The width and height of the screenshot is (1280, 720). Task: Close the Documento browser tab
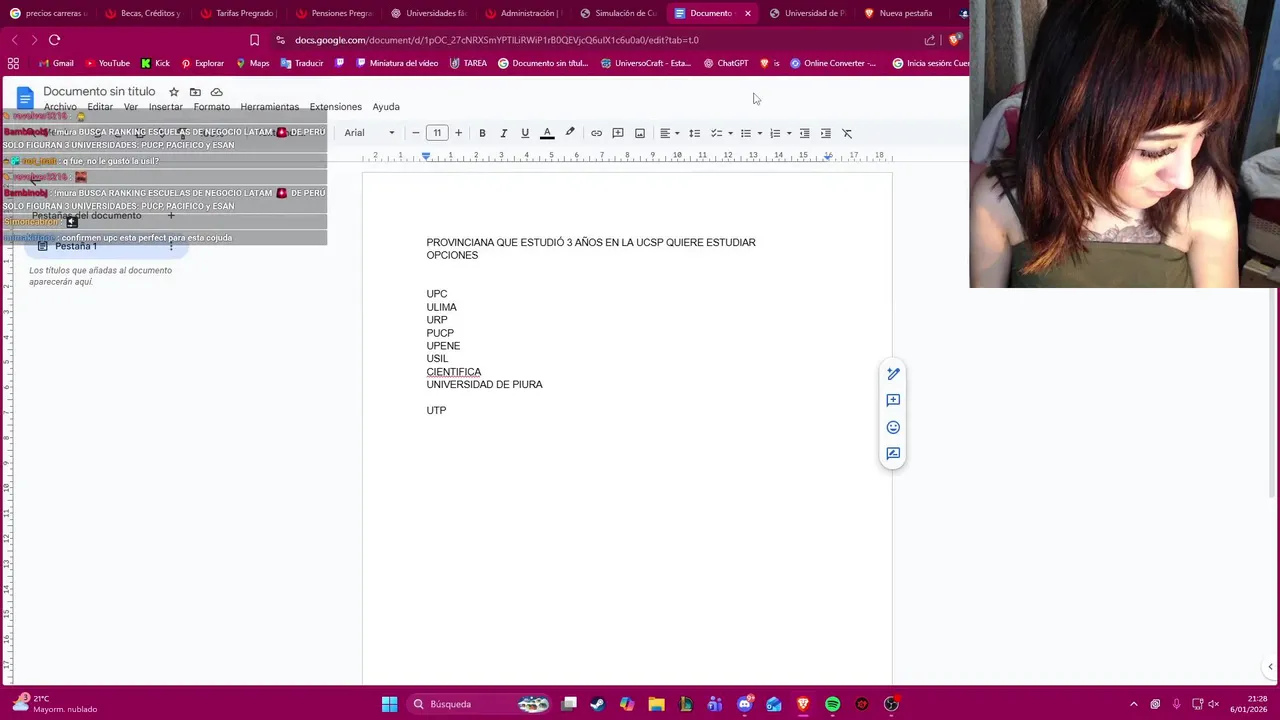(747, 13)
